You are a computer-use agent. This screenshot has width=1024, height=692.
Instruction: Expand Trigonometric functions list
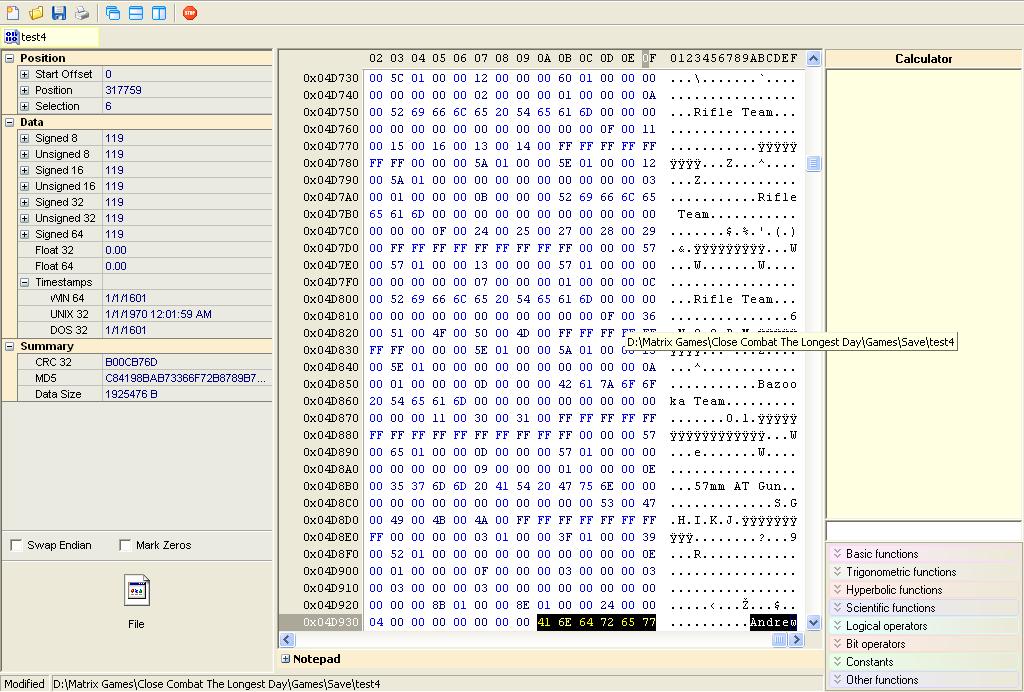[923, 572]
